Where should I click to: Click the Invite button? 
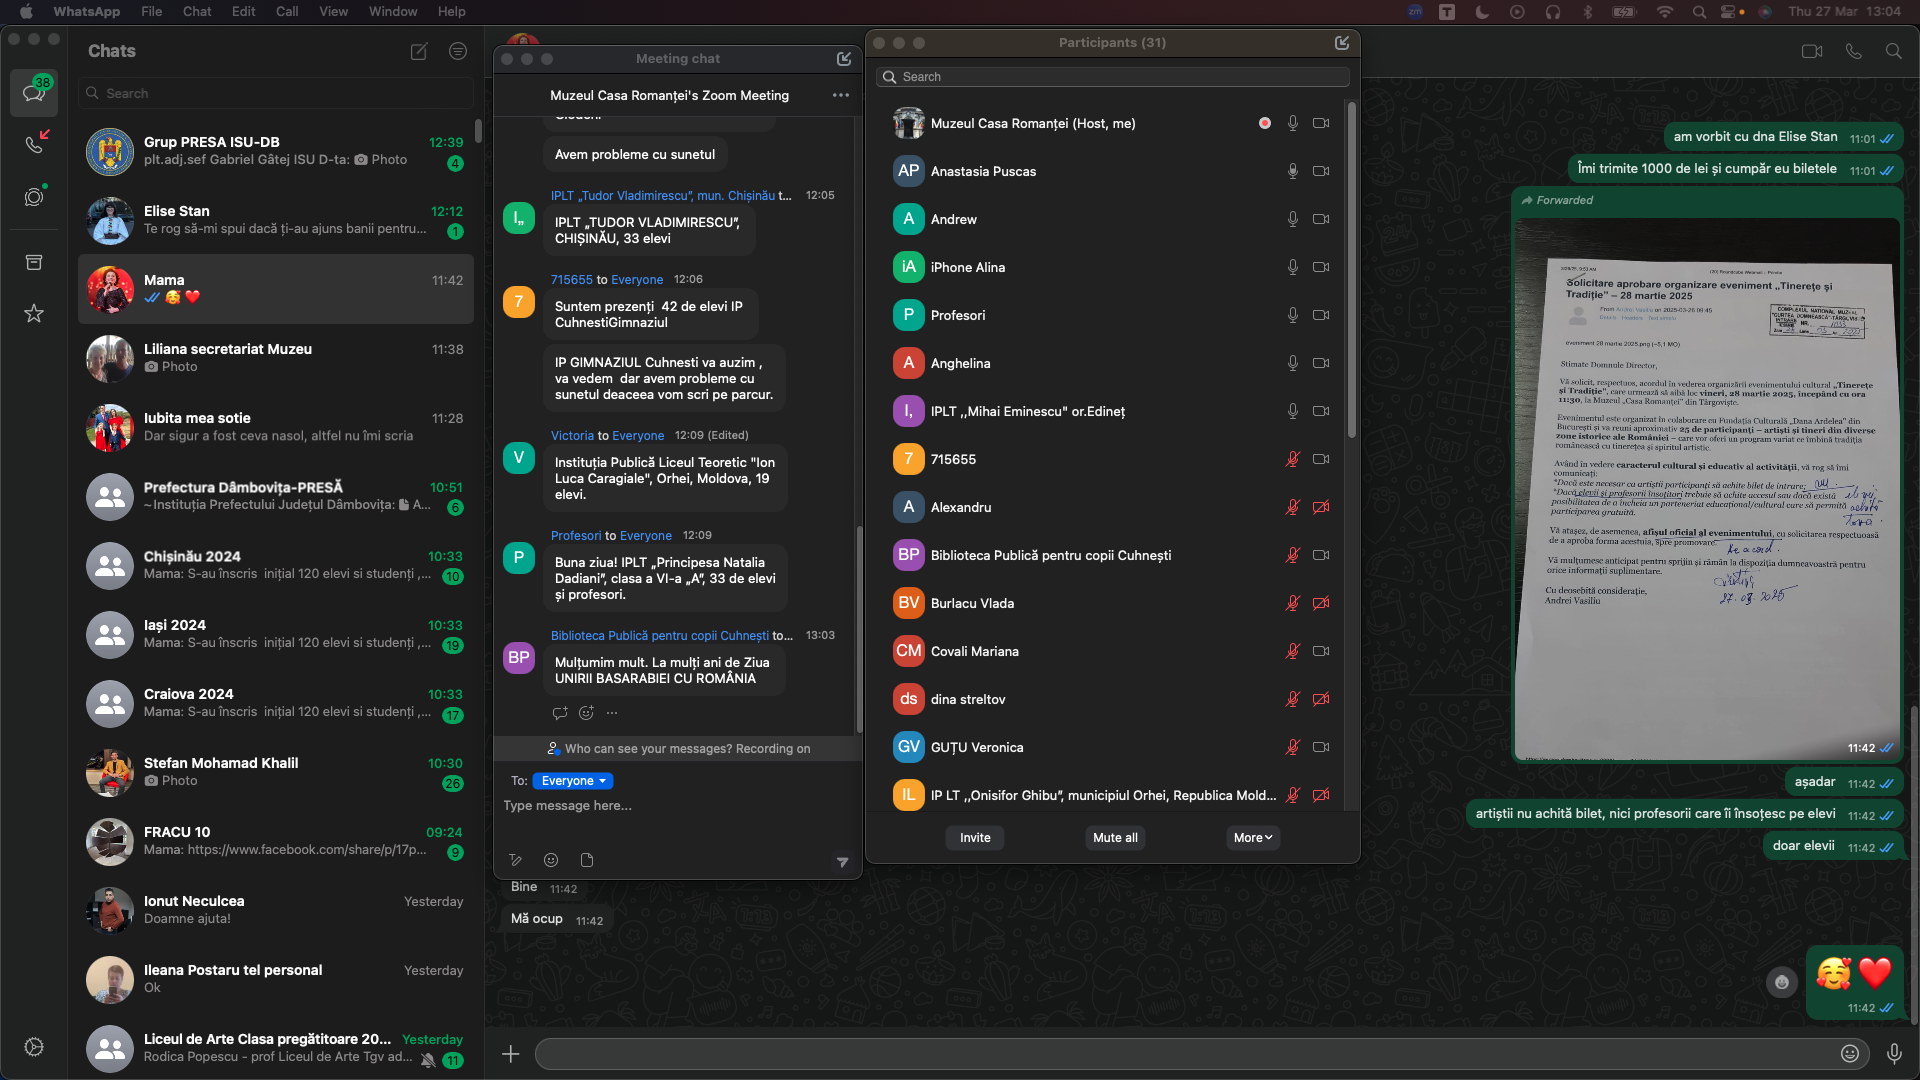click(975, 838)
